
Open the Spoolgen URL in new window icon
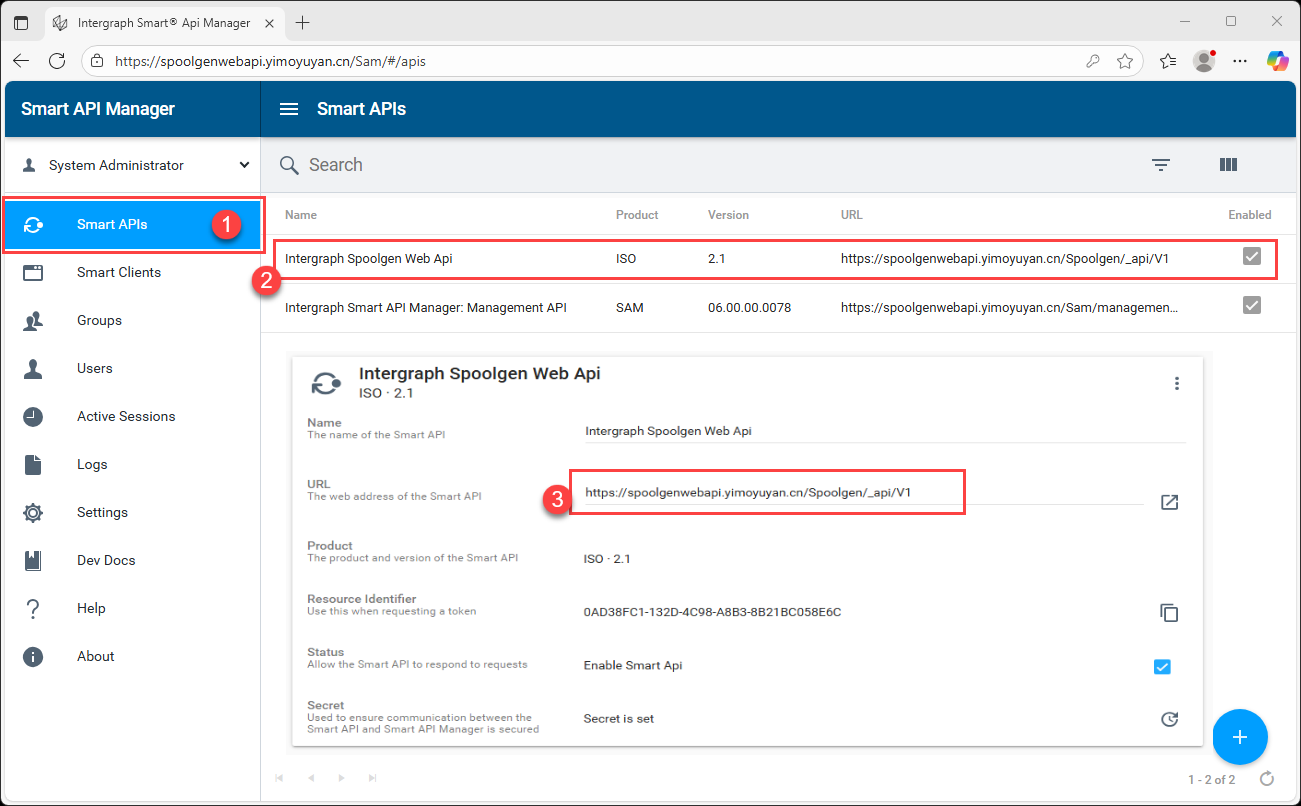(1168, 502)
